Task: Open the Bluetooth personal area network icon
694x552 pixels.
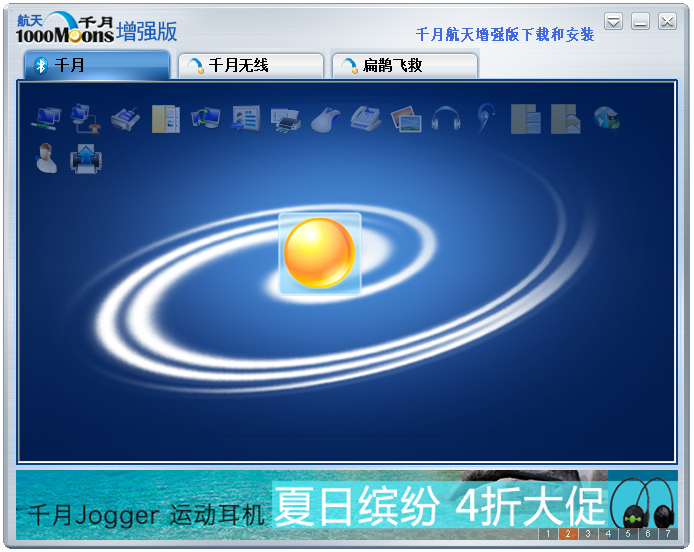Action: click(x=46, y=119)
